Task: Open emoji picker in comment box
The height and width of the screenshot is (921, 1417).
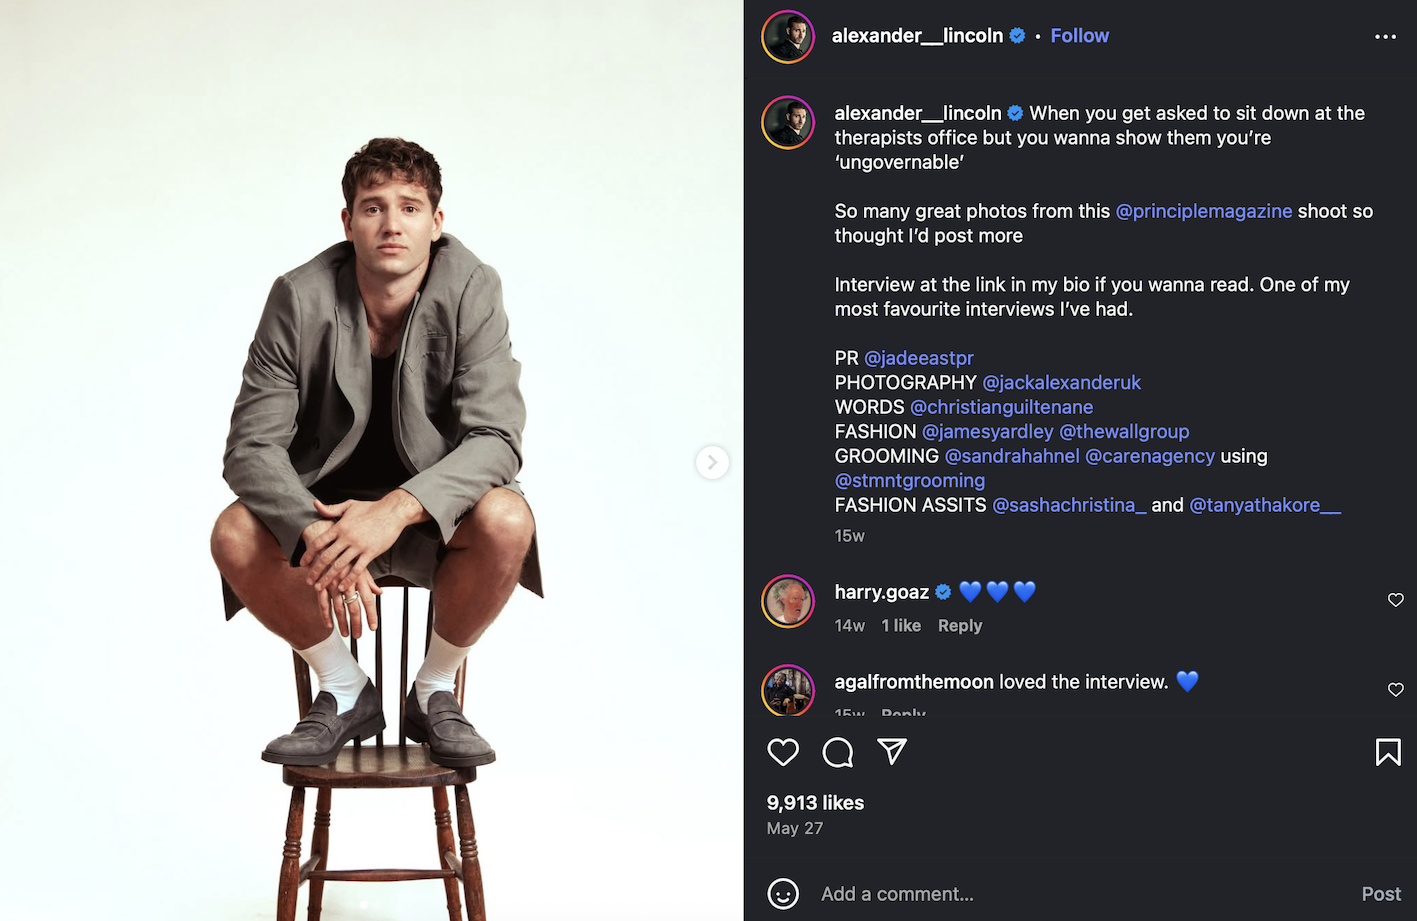Action: click(x=783, y=894)
